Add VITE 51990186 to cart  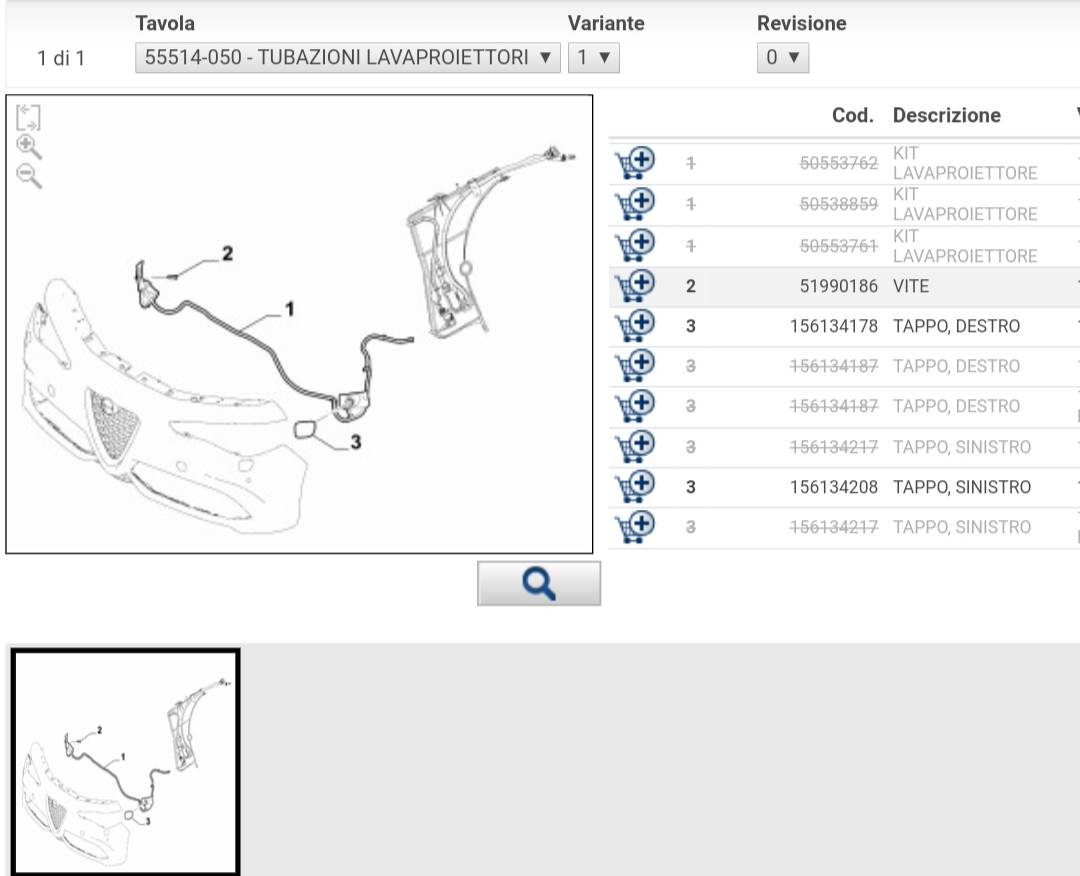(x=634, y=286)
